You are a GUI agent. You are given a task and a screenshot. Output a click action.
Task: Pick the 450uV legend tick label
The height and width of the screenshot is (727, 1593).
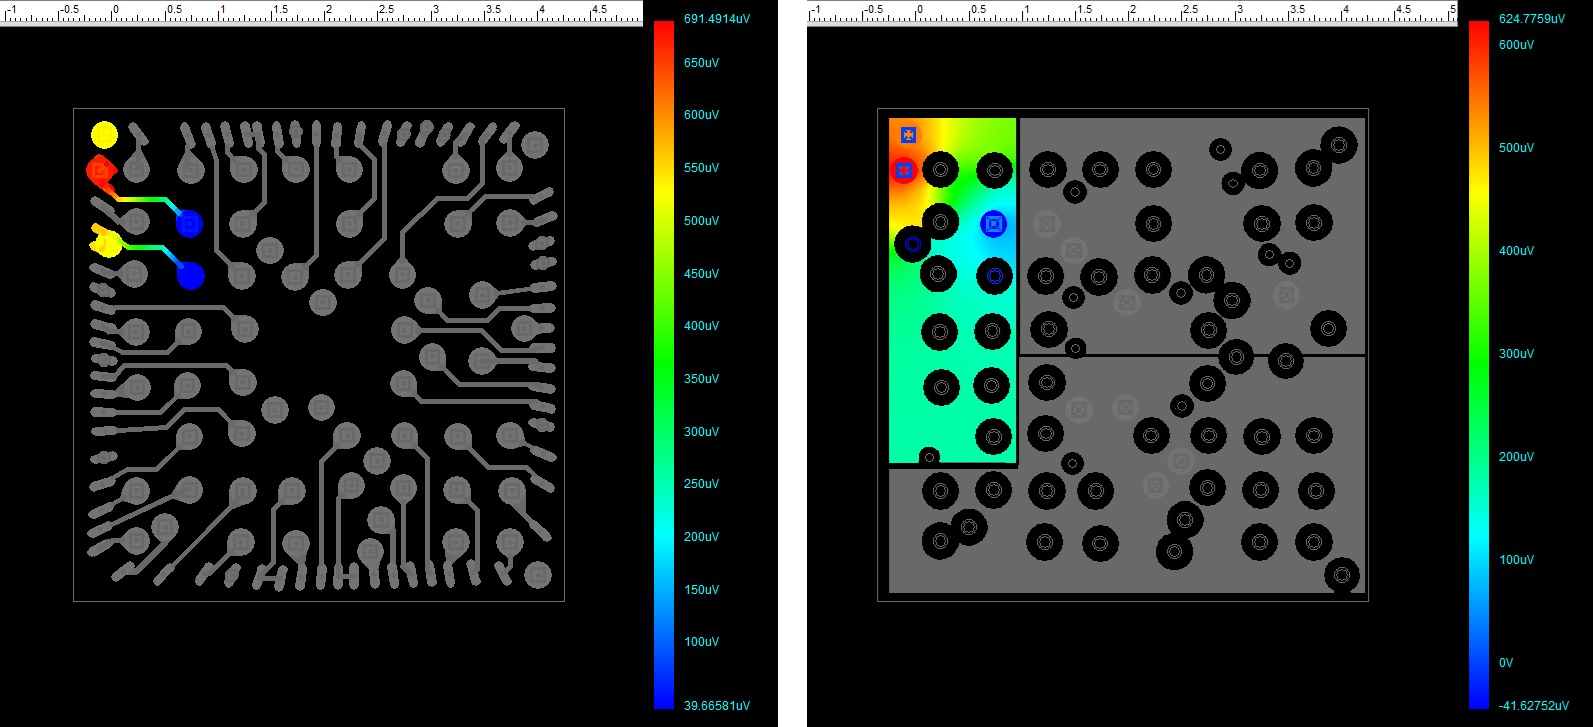[x=701, y=273]
